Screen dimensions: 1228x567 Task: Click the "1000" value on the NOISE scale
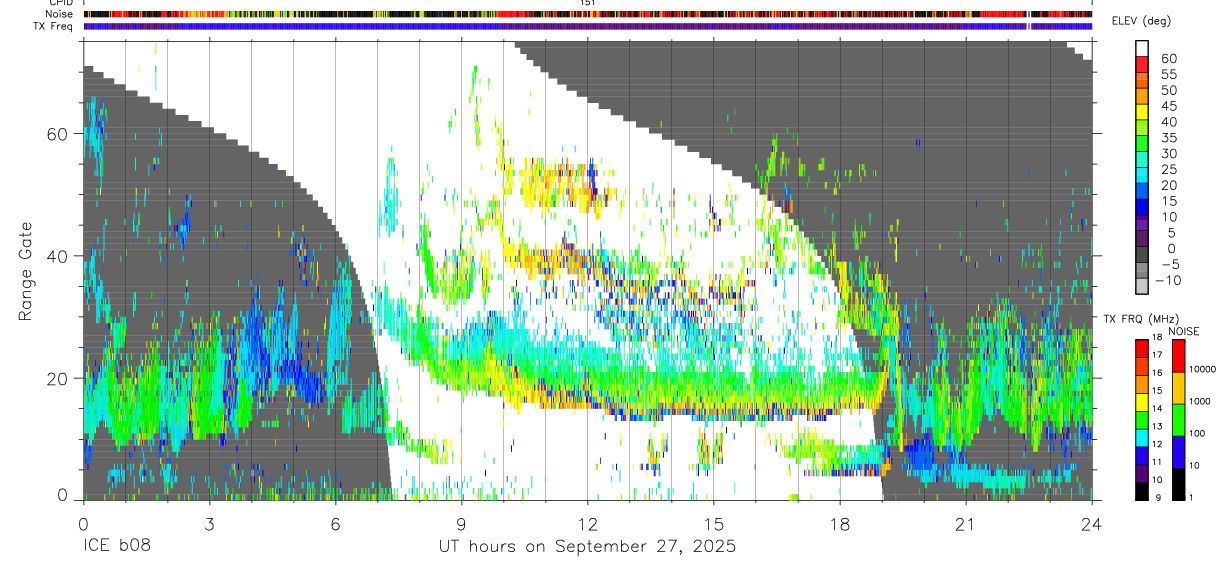pos(1201,402)
